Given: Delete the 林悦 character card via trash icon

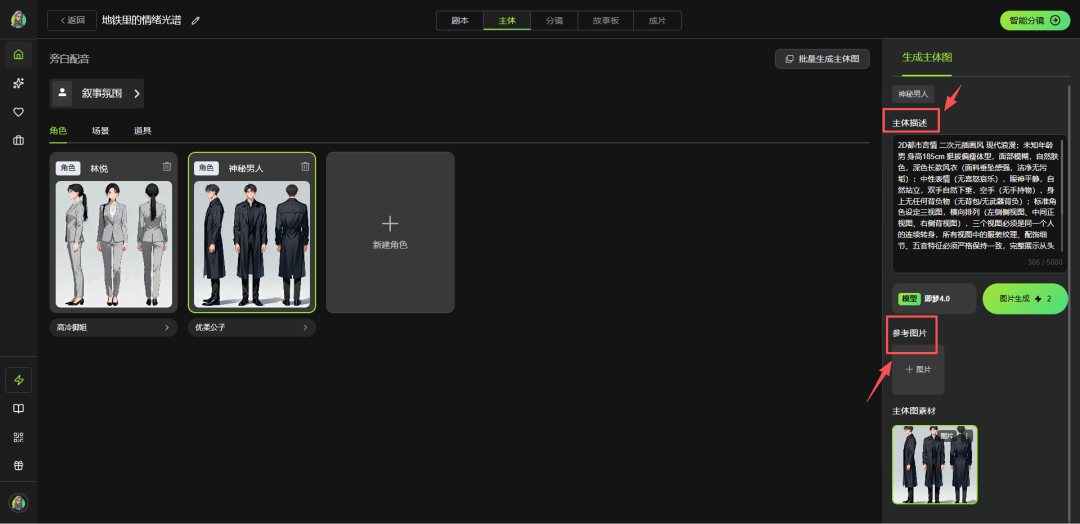Looking at the screenshot, I should pyautogui.click(x=167, y=167).
